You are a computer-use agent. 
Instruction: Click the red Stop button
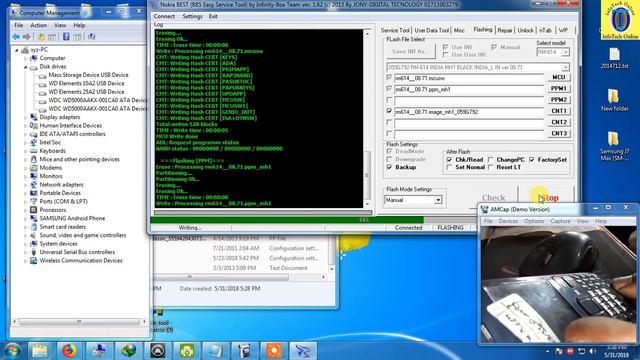547,198
